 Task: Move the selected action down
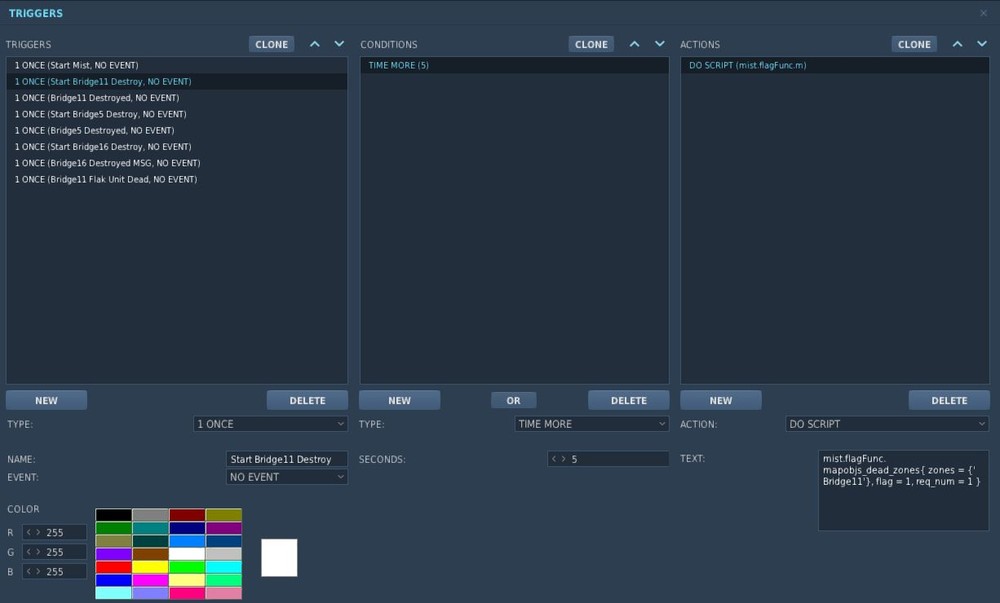tap(982, 44)
